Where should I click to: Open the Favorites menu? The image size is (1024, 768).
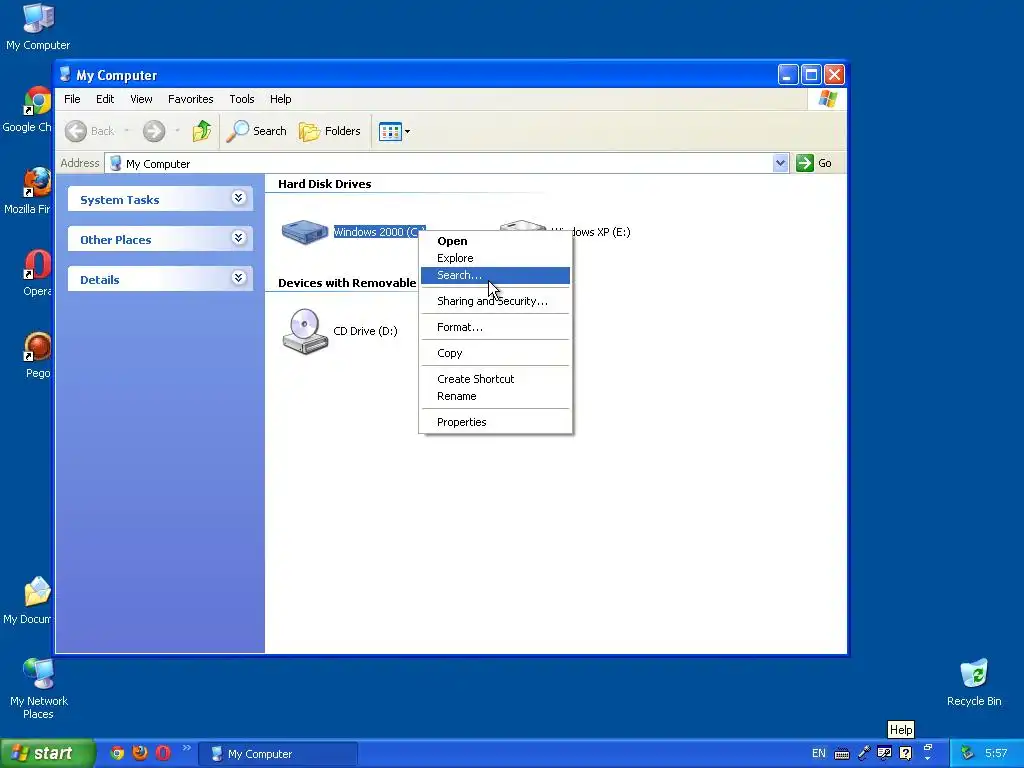coord(191,99)
